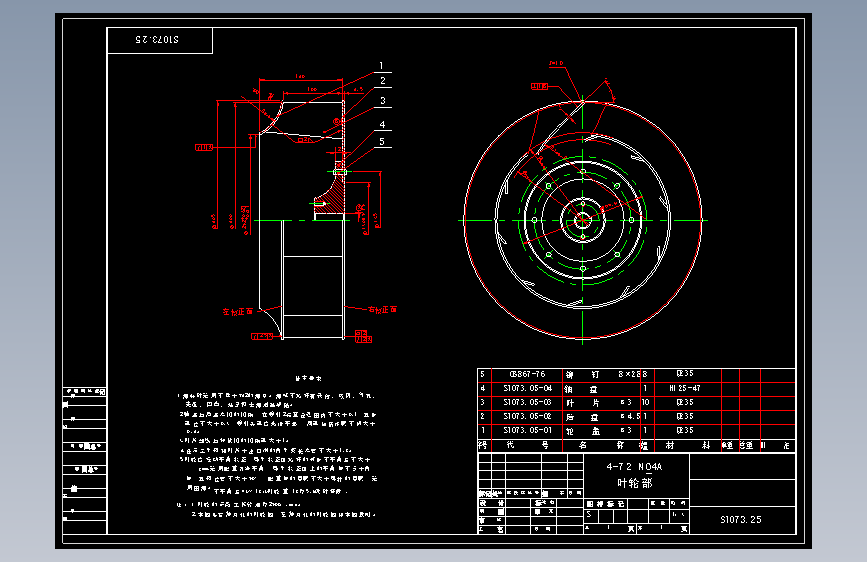The height and width of the screenshot is (562, 867).
Task: Click the 140 width dimension at top
Action: point(300,76)
